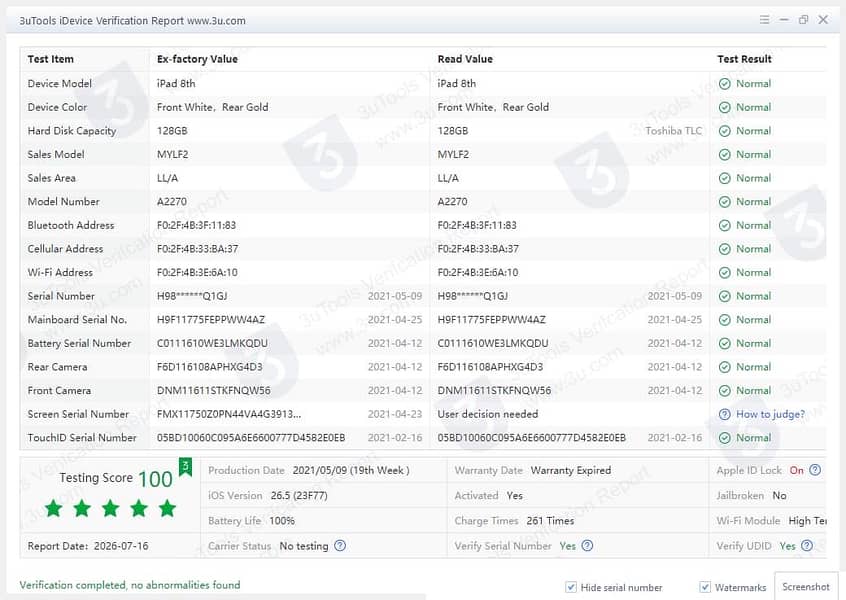Click the Toshiba TLC label

point(673,131)
